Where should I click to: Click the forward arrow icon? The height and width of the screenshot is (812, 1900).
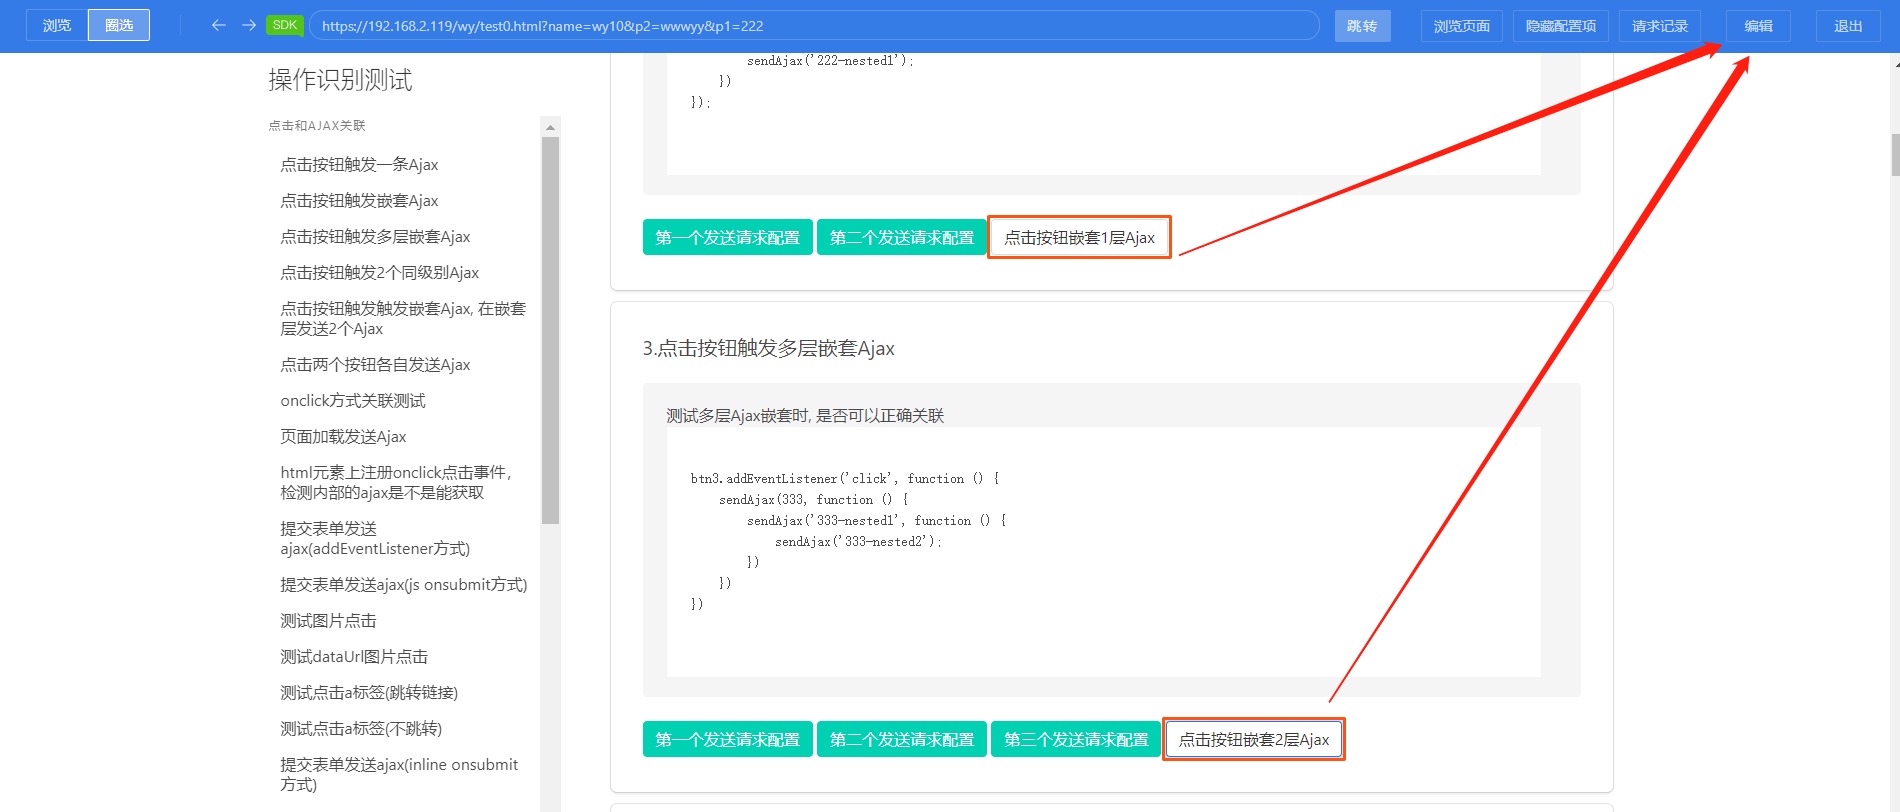[249, 25]
